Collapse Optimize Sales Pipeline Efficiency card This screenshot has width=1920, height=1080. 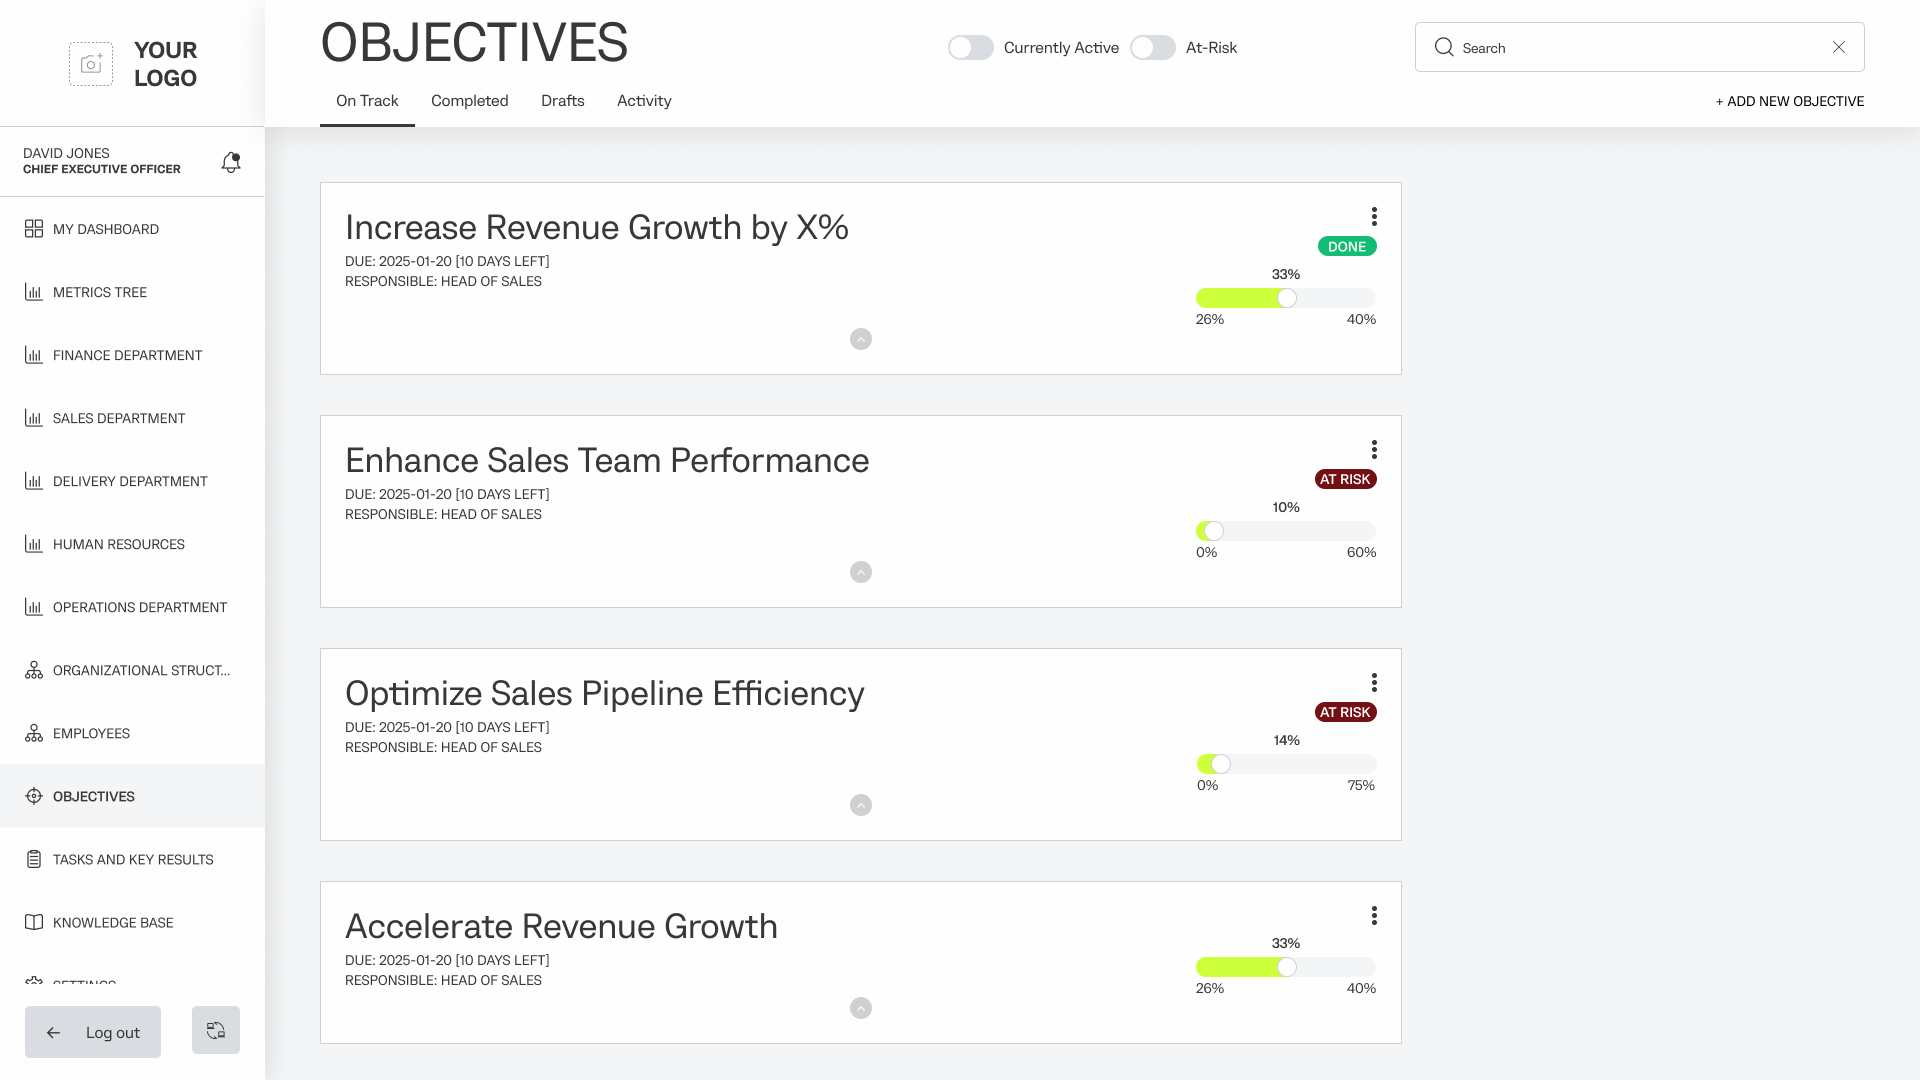861,805
